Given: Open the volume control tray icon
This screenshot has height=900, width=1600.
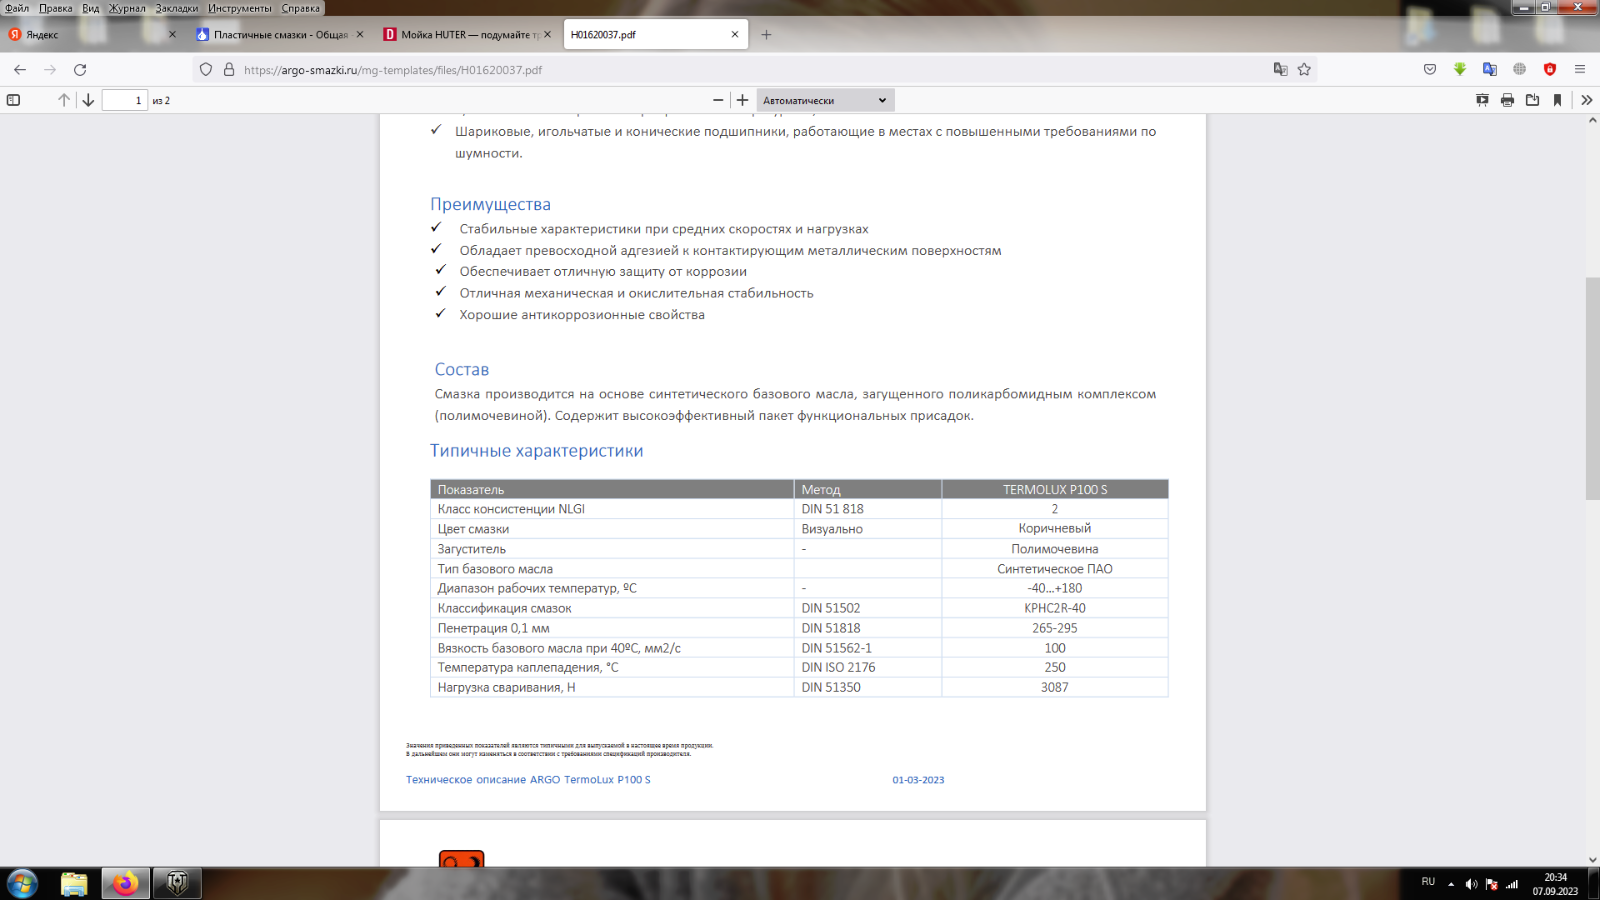Looking at the screenshot, I should [1471, 884].
